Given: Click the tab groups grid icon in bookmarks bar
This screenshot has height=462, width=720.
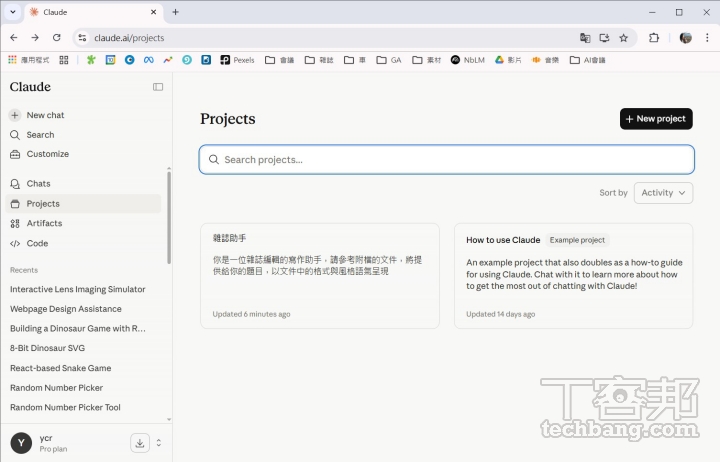Looking at the screenshot, I should (x=64, y=60).
